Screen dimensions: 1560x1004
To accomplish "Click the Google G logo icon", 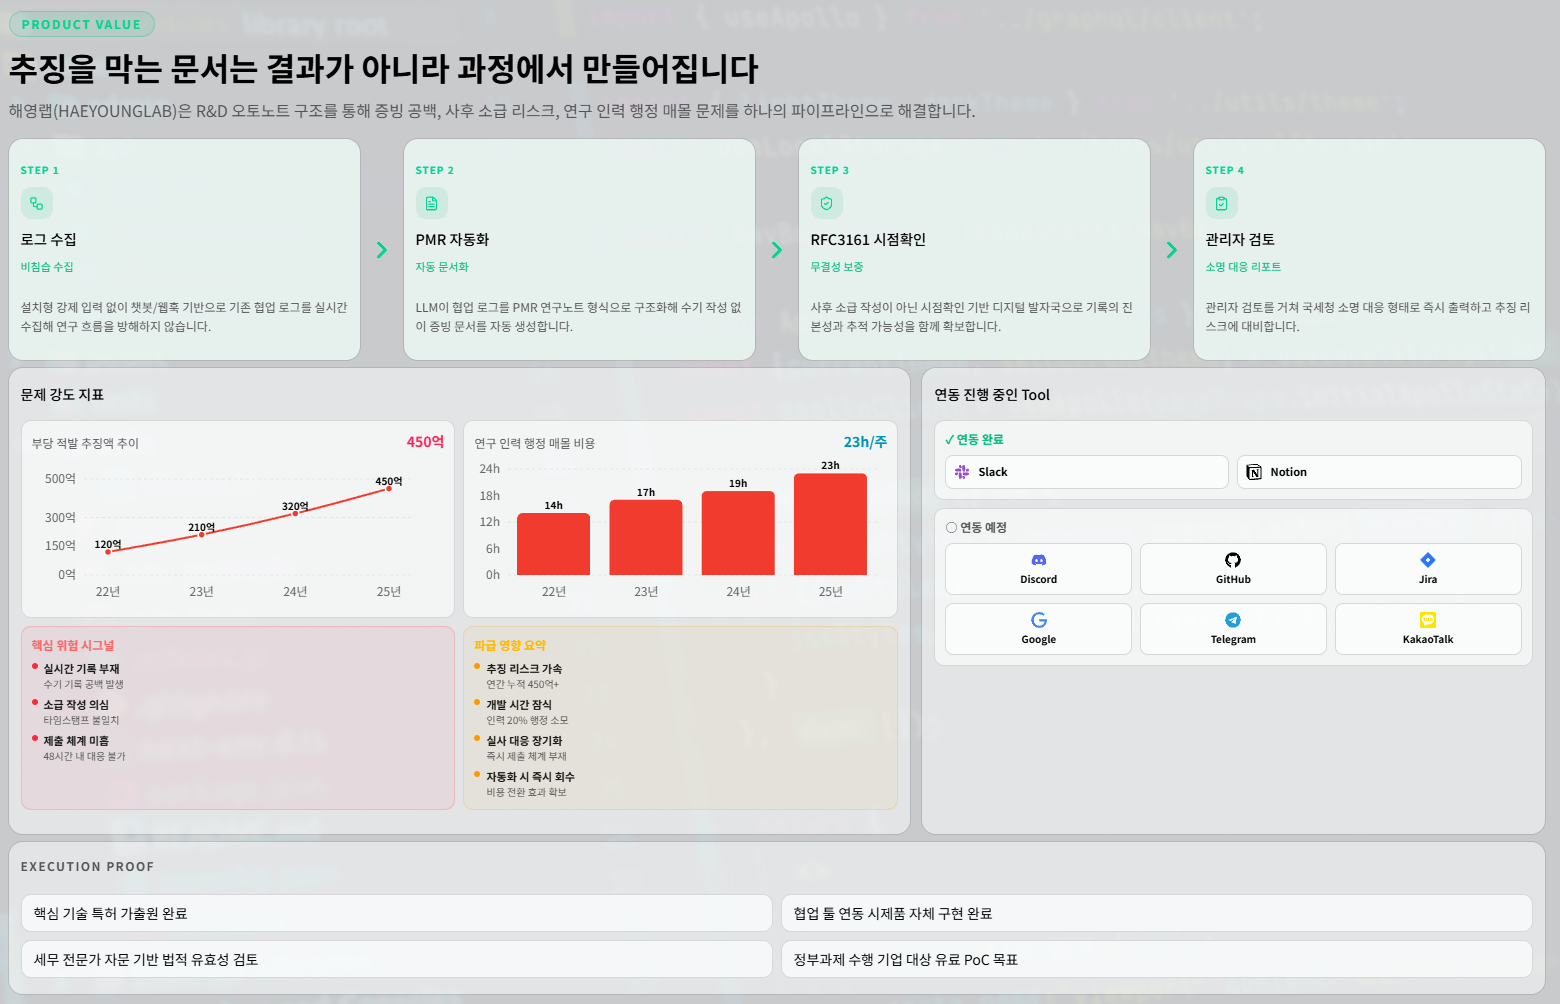I will pos(1038,620).
